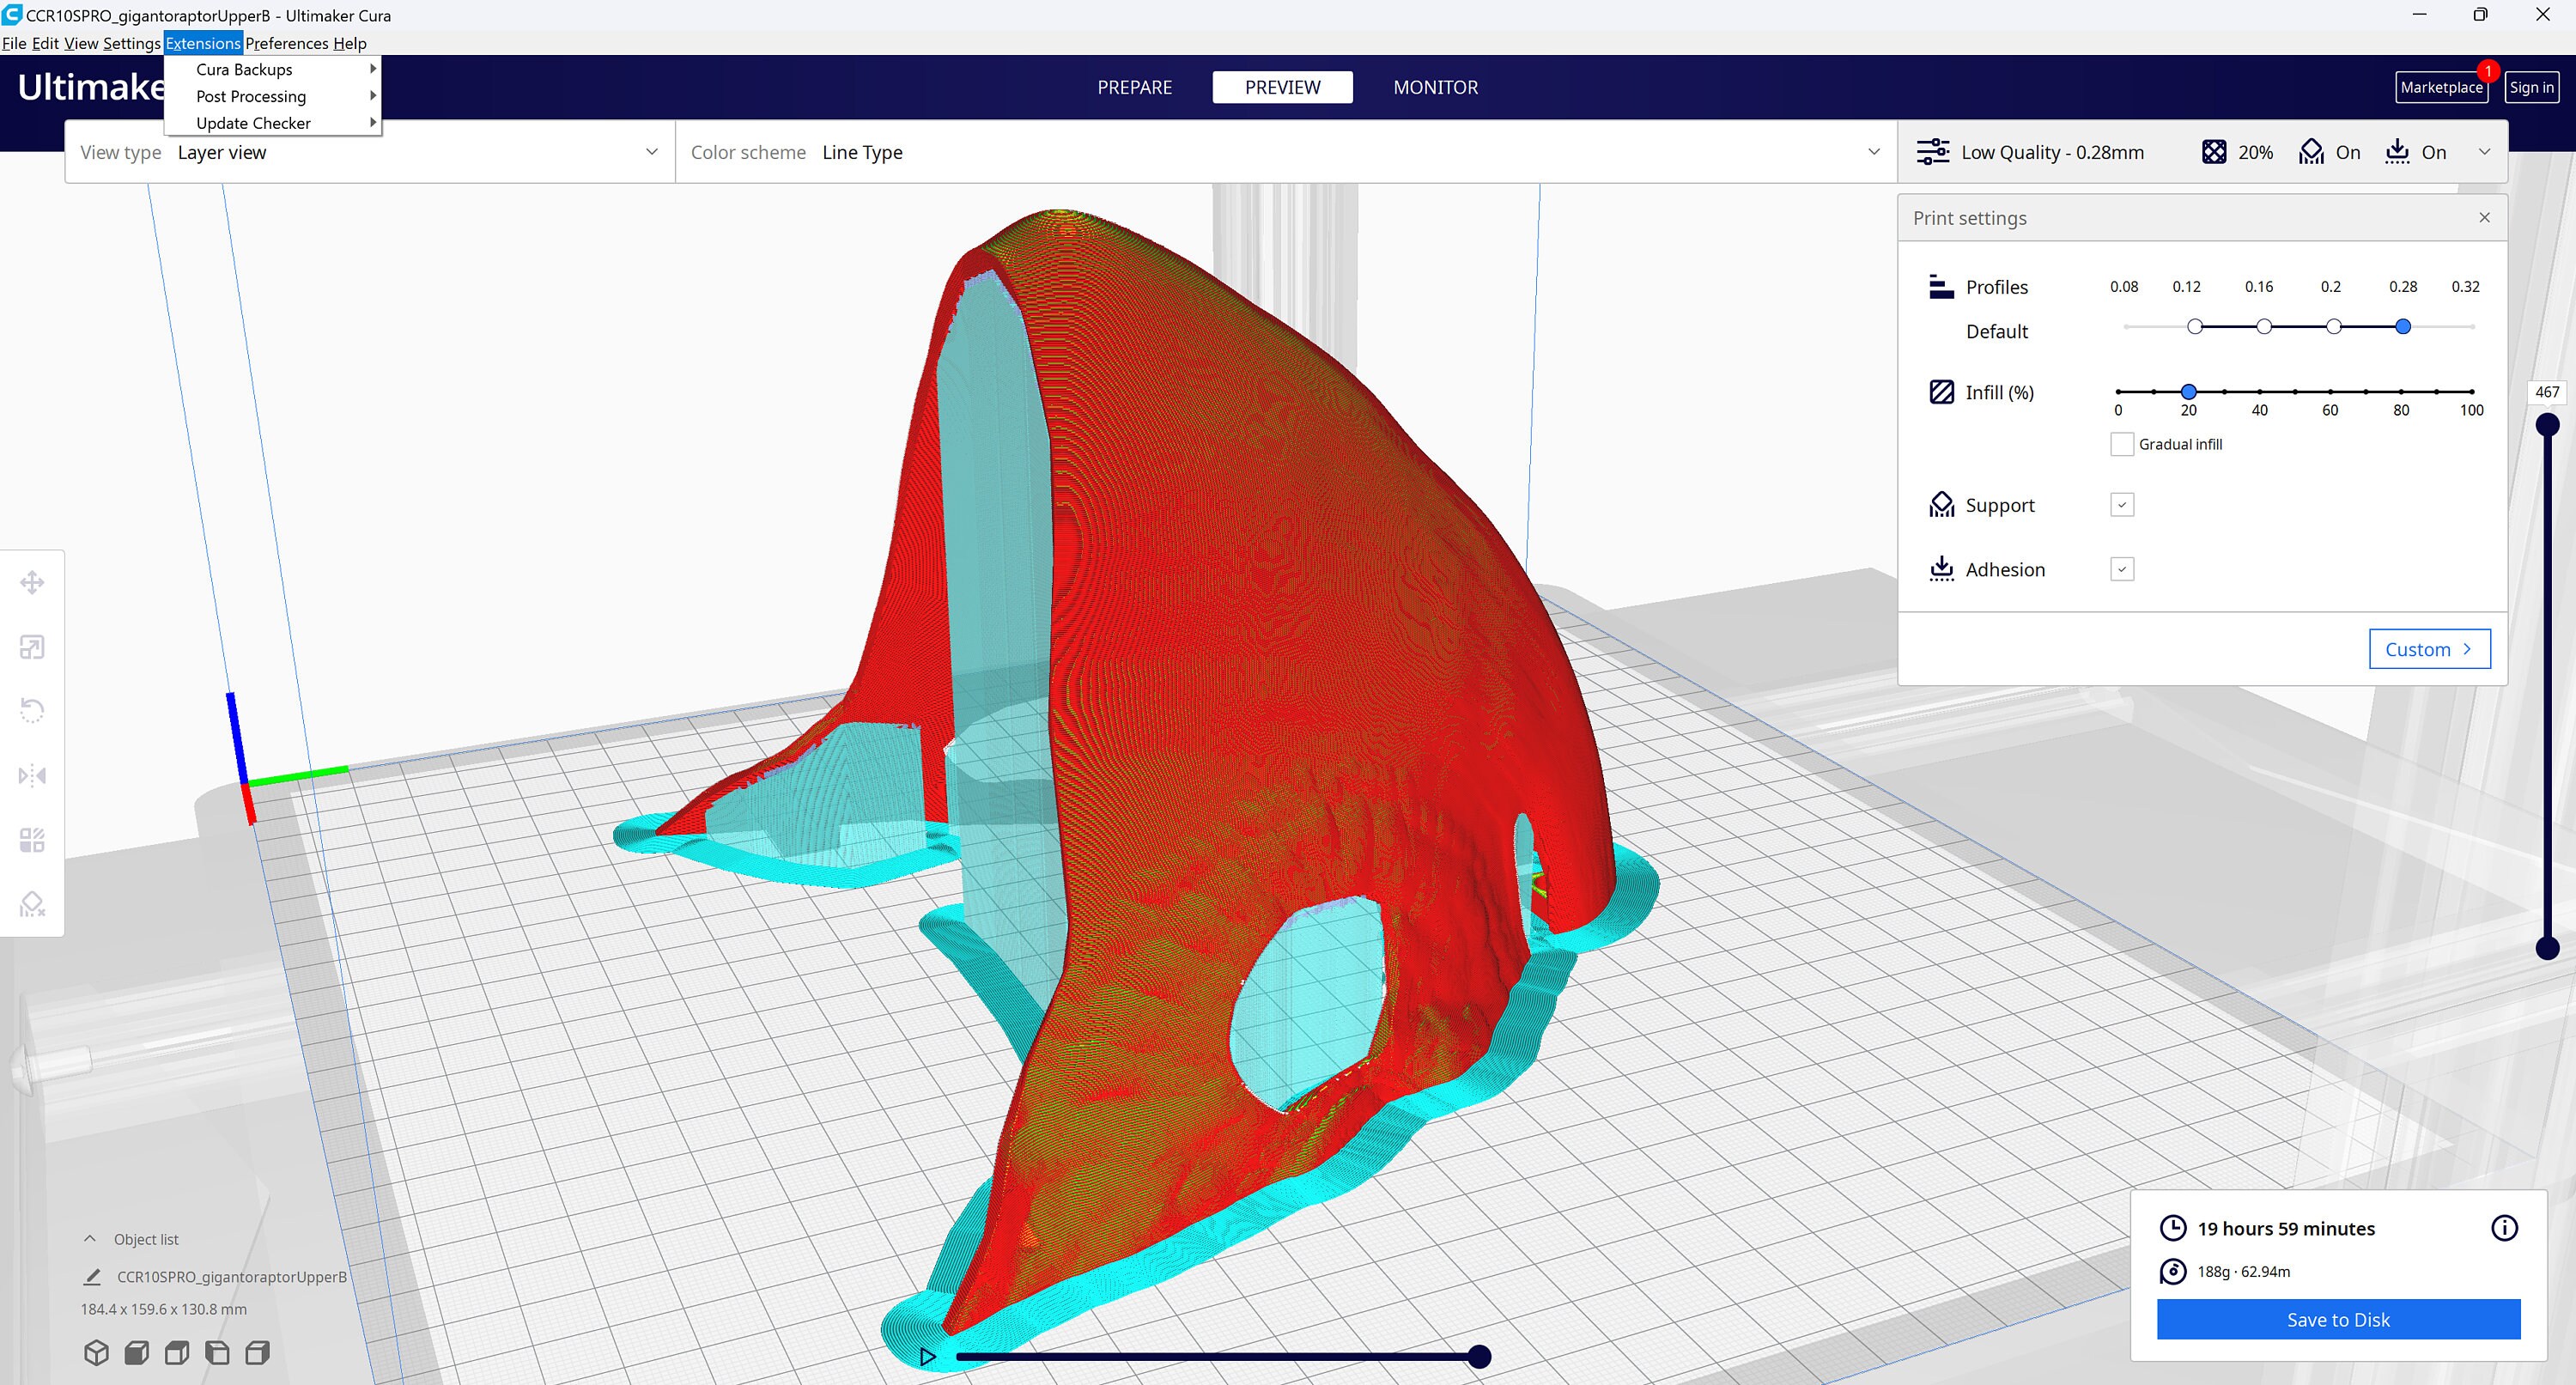Viewport: 2576px width, 1385px height.
Task: Select the Move tool in left toolbar
Action: pos(32,582)
